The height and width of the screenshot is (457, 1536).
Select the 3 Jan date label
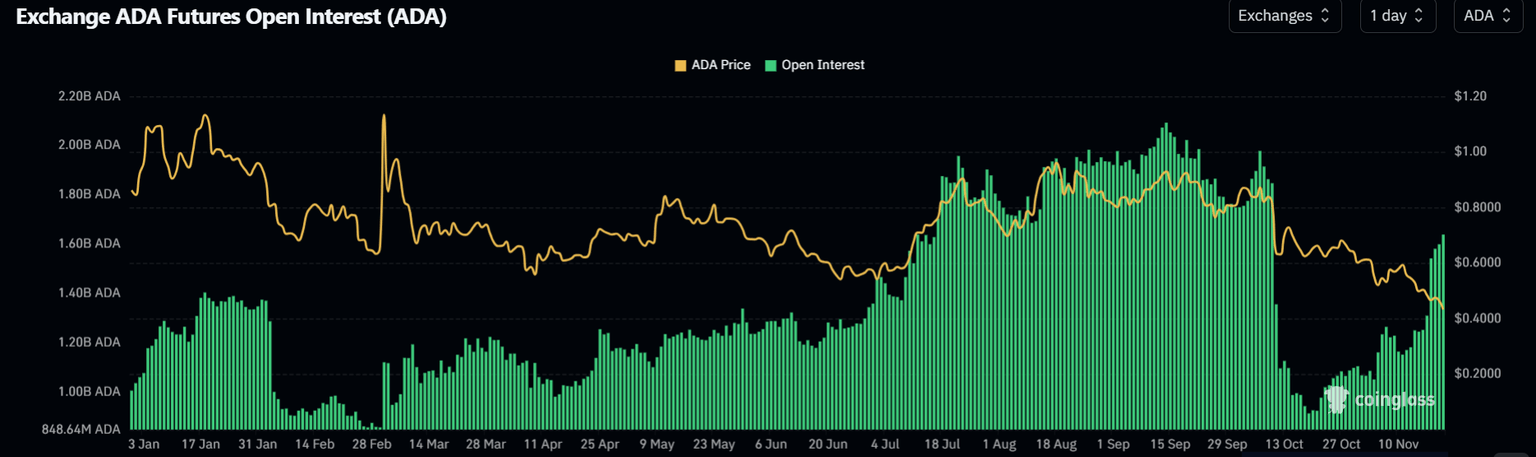point(145,443)
